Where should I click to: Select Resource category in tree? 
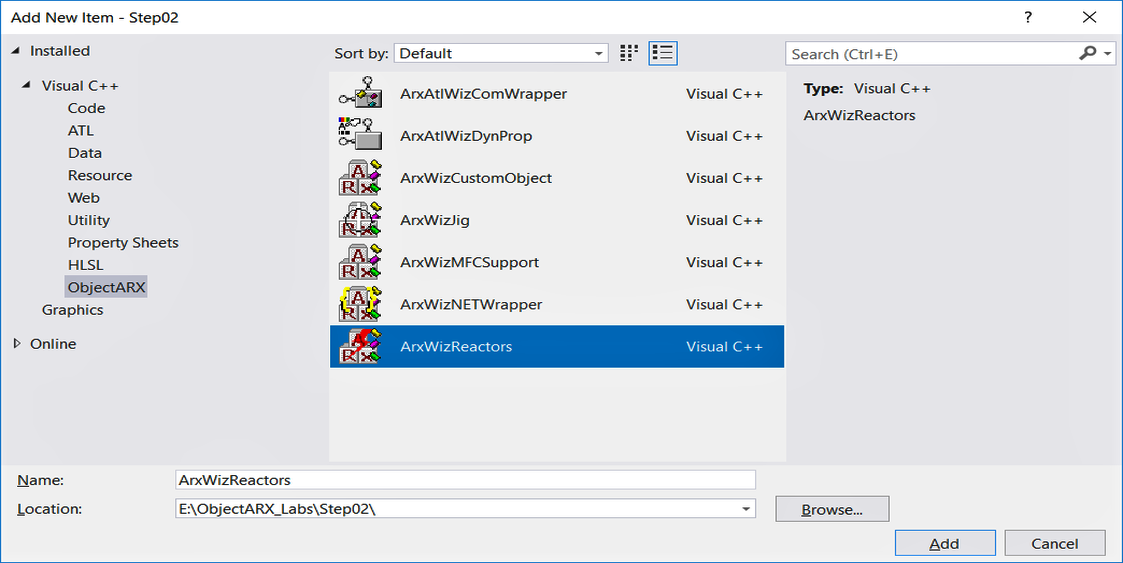(100, 175)
